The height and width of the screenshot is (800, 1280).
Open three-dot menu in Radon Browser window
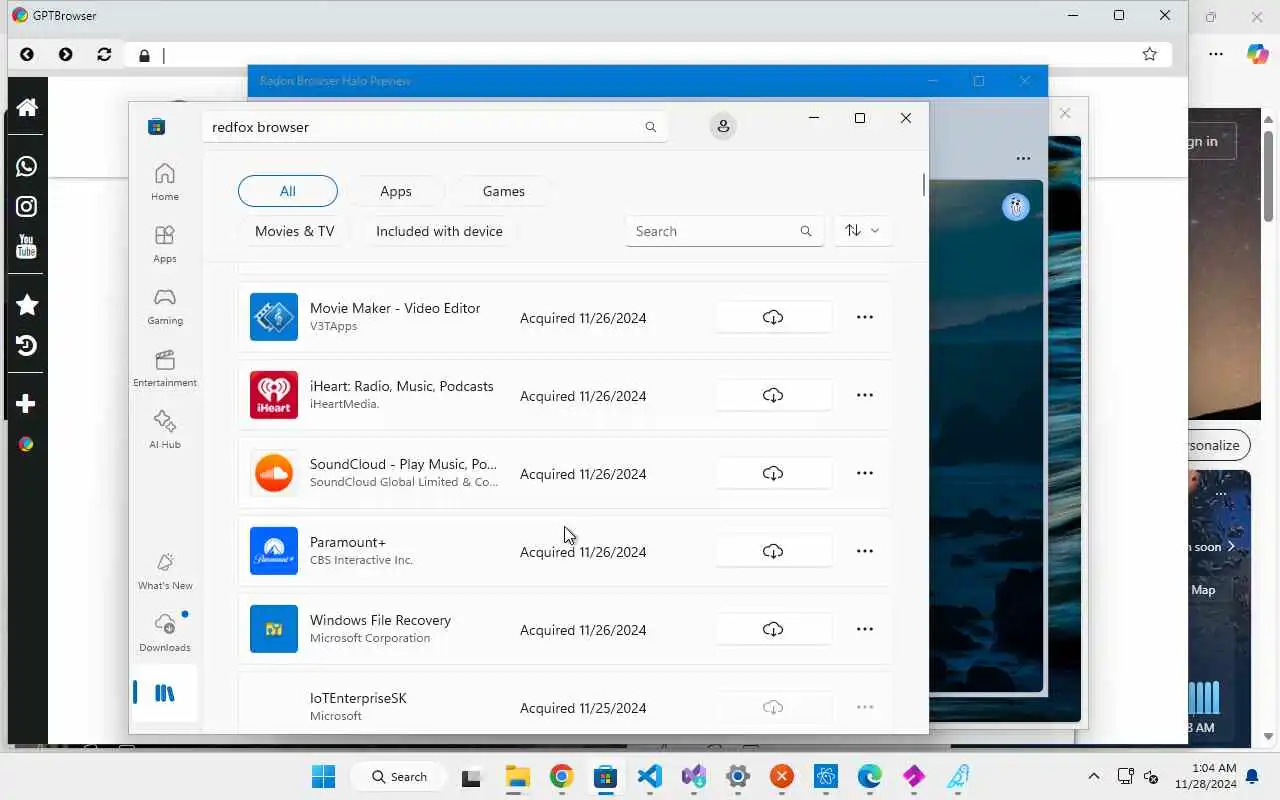(1023, 158)
